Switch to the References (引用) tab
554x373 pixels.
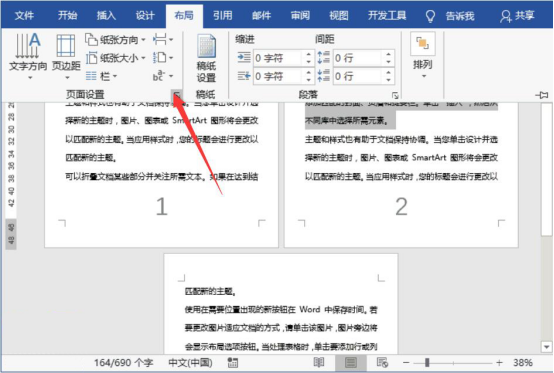coord(223,16)
